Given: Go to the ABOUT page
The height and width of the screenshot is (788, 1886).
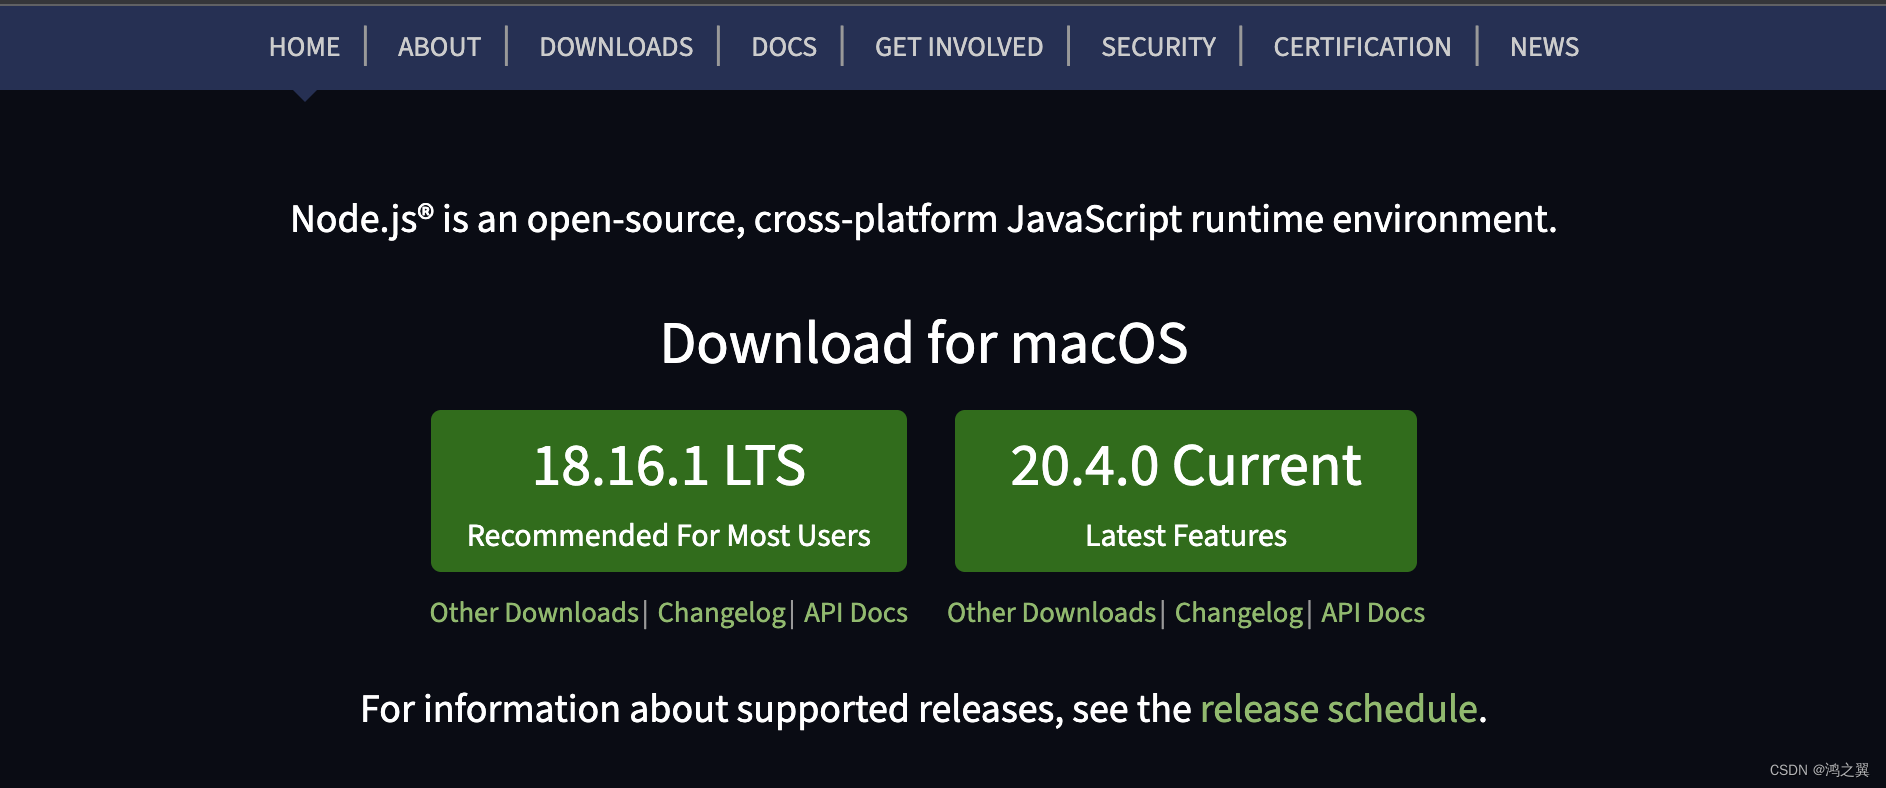Looking at the screenshot, I should coord(439,47).
